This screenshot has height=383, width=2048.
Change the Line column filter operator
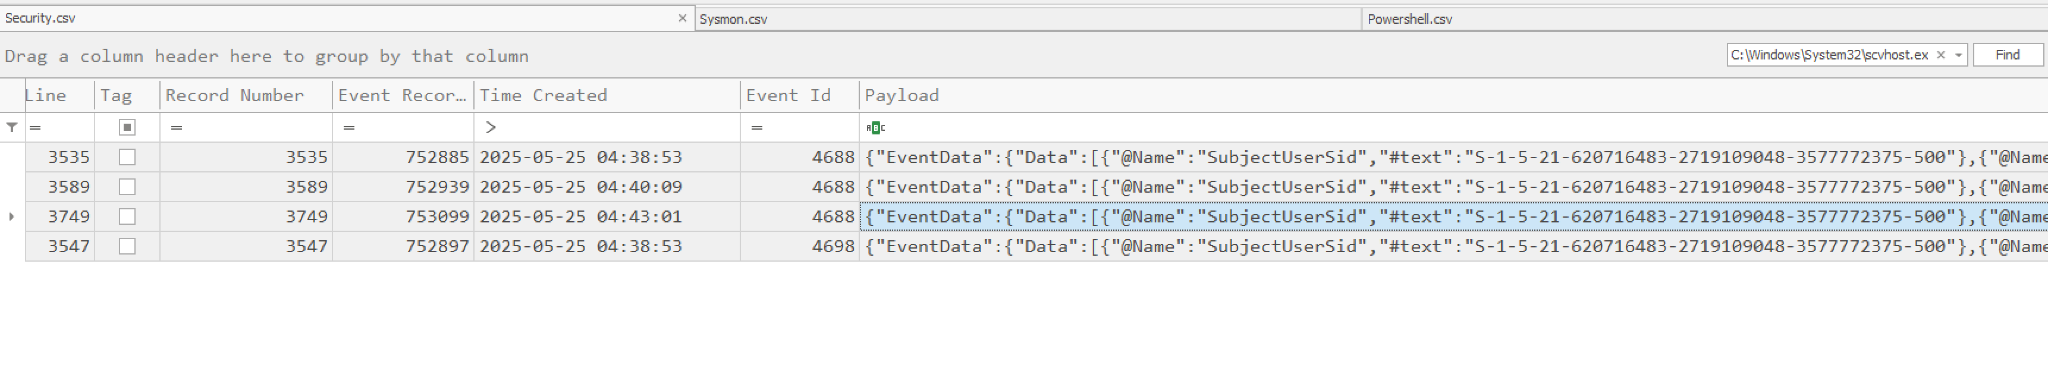(35, 127)
